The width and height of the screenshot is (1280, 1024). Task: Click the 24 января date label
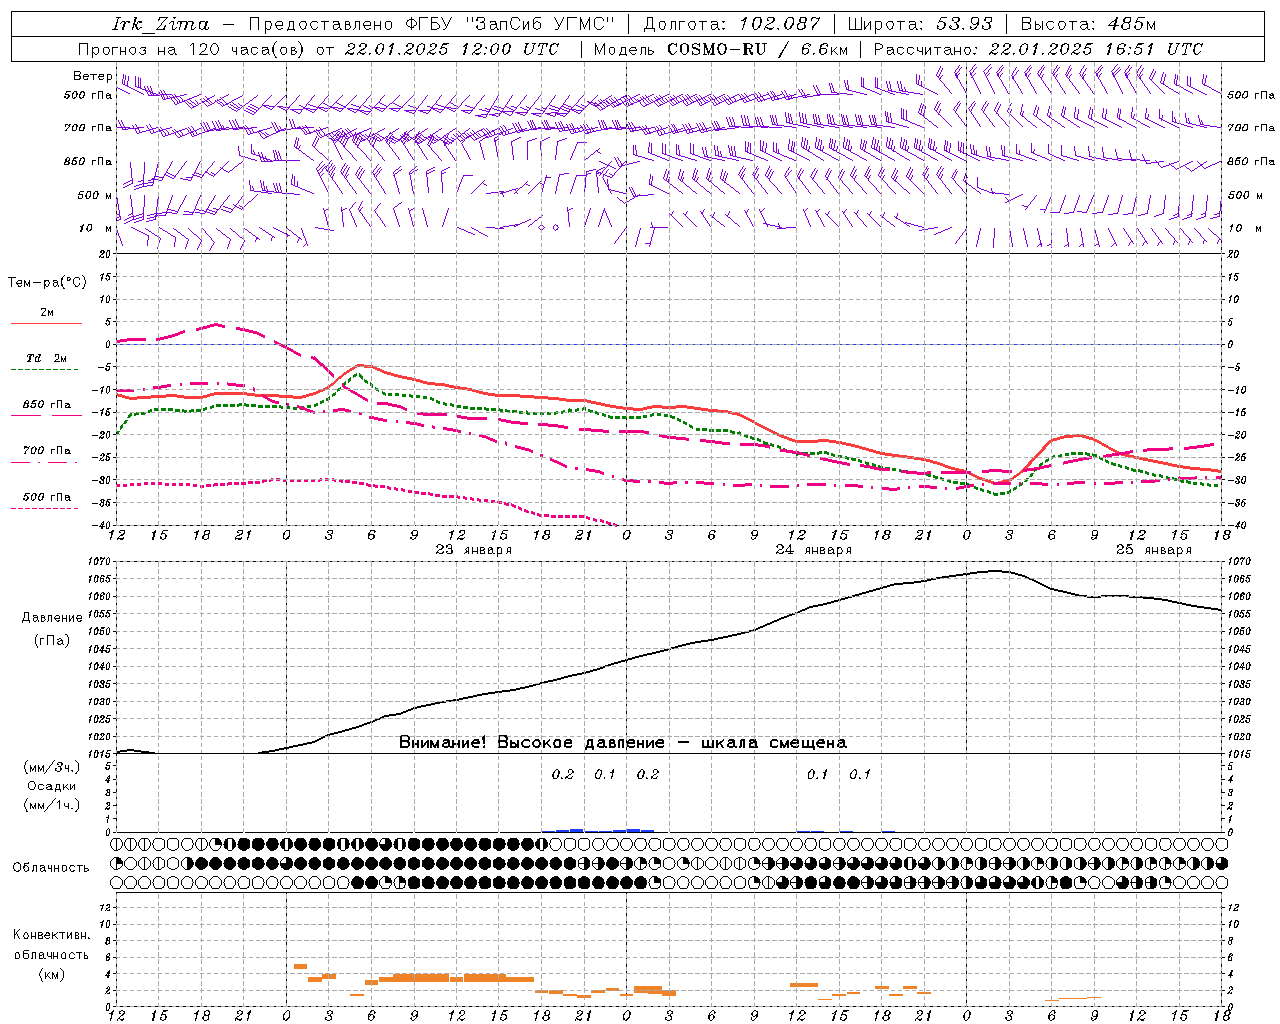pyautogui.click(x=814, y=550)
